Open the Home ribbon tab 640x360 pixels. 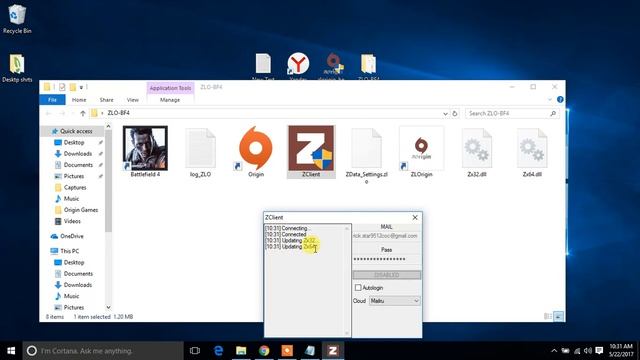click(79, 100)
